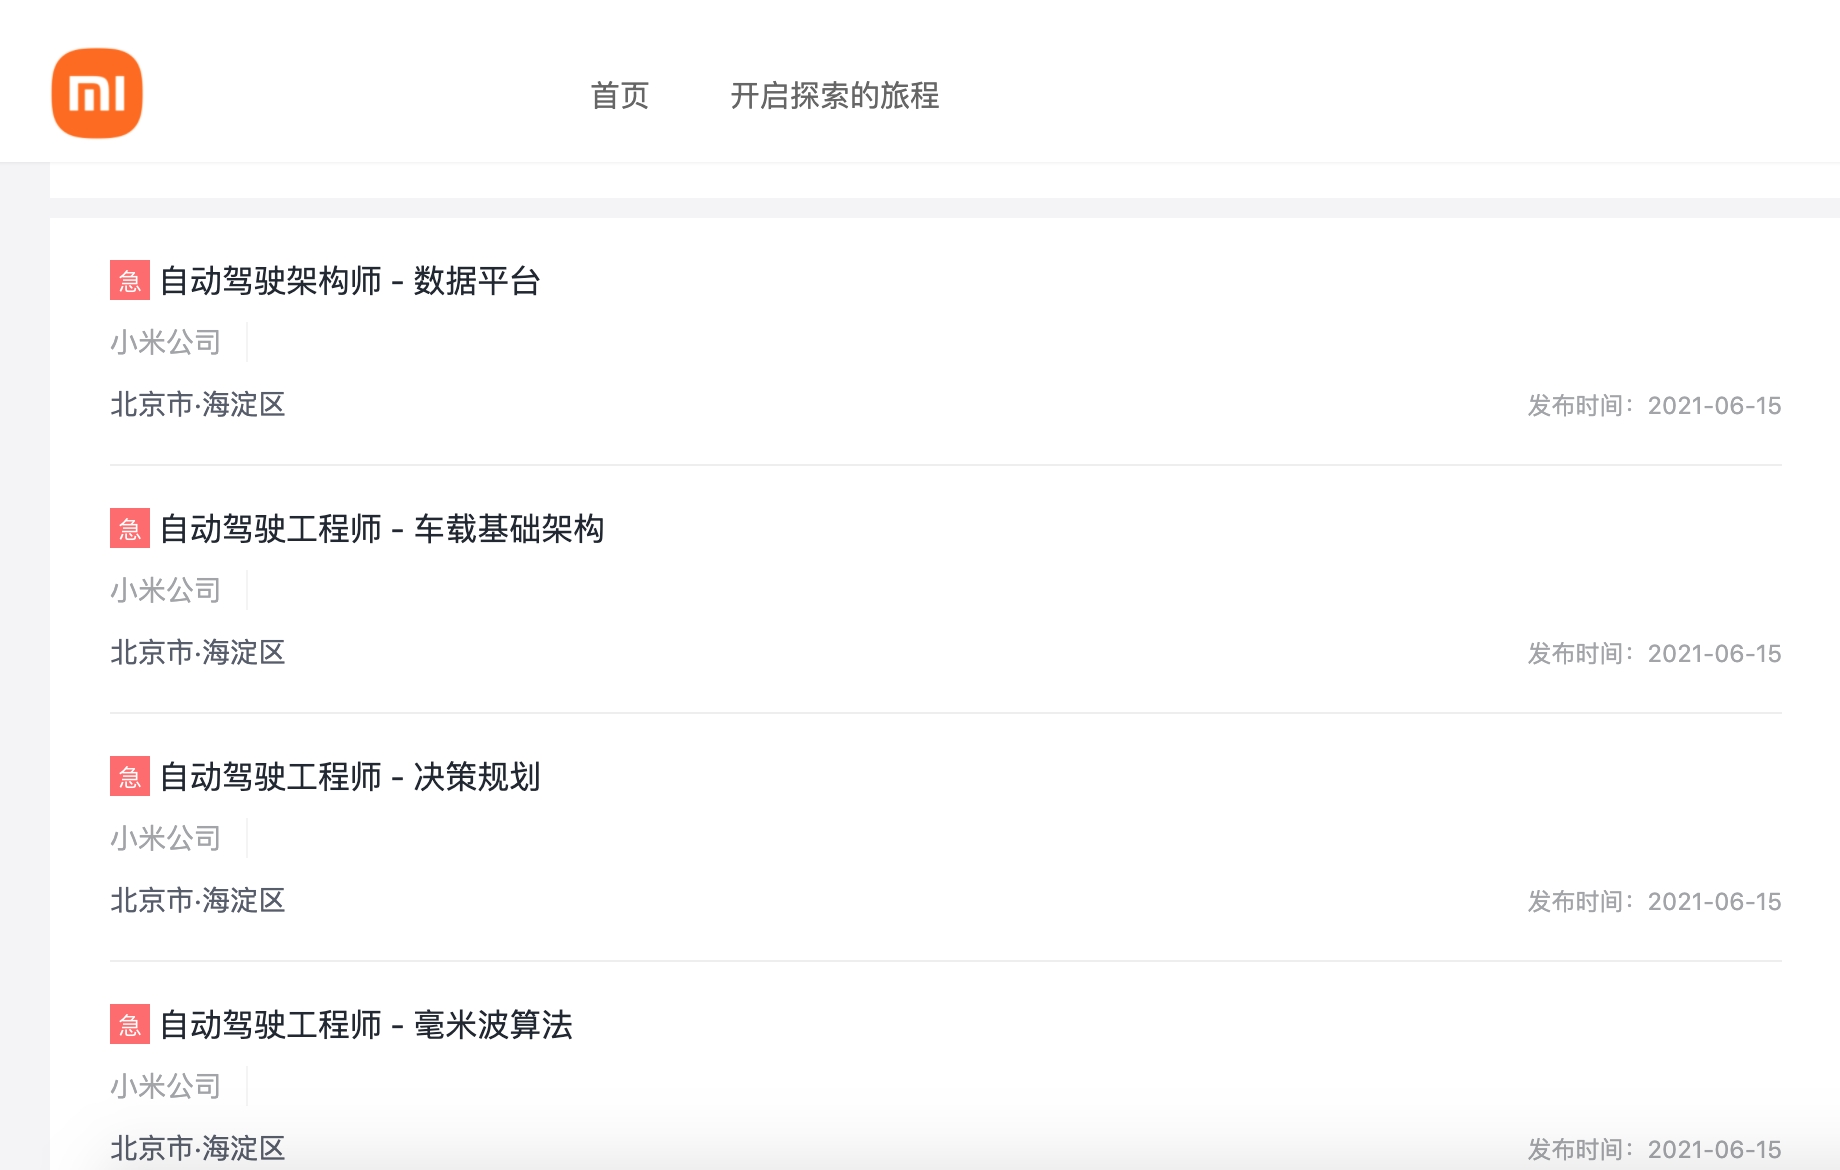Image resolution: width=1840 pixels, height=1170 pixels.
Task: Click the 急 badge beside 车载基础架构
Action: [x=128, y=530]
